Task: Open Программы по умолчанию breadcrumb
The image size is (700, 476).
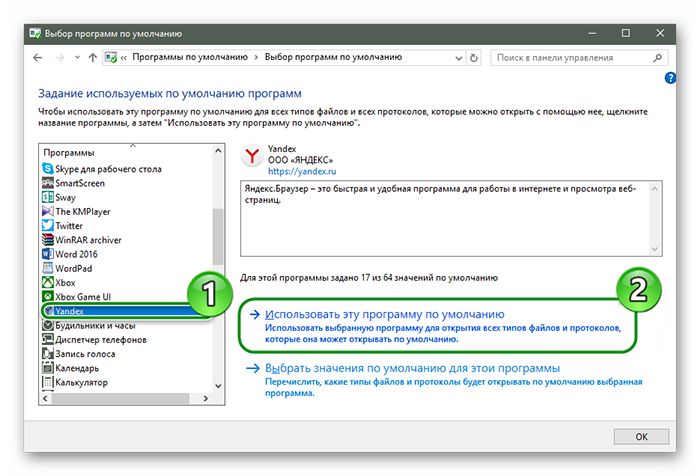Action: point(190,57)
